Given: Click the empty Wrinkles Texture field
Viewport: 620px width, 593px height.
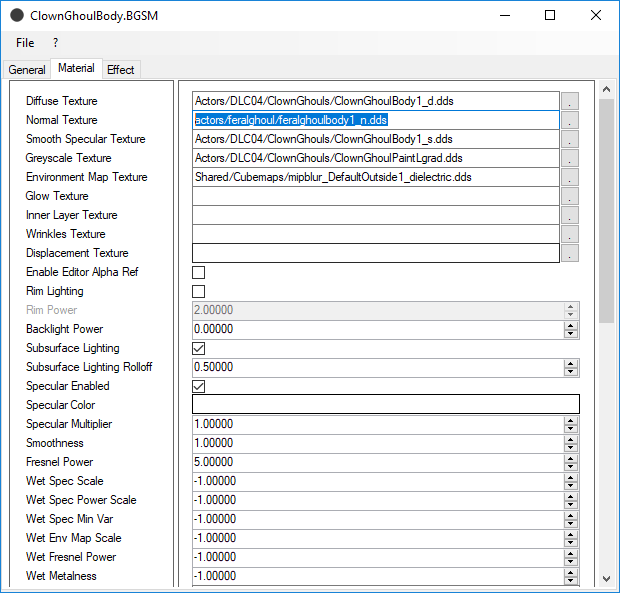Looking at the screenshot, I should tap(376, 234).
